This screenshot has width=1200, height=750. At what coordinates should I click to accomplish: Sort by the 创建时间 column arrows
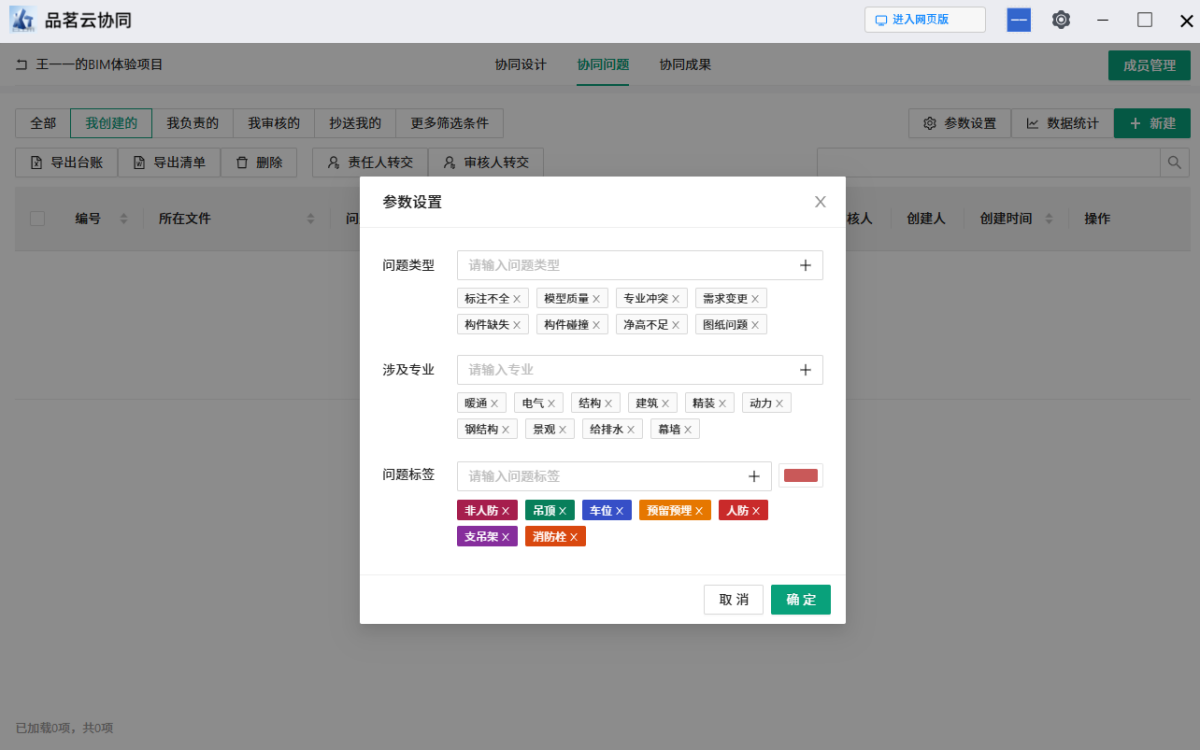tap(1048, 218)
